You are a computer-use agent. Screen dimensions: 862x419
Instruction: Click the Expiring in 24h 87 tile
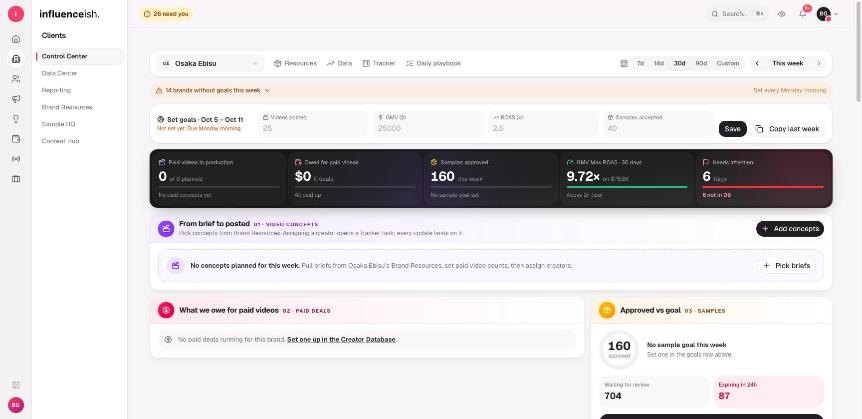click(769, 392)
